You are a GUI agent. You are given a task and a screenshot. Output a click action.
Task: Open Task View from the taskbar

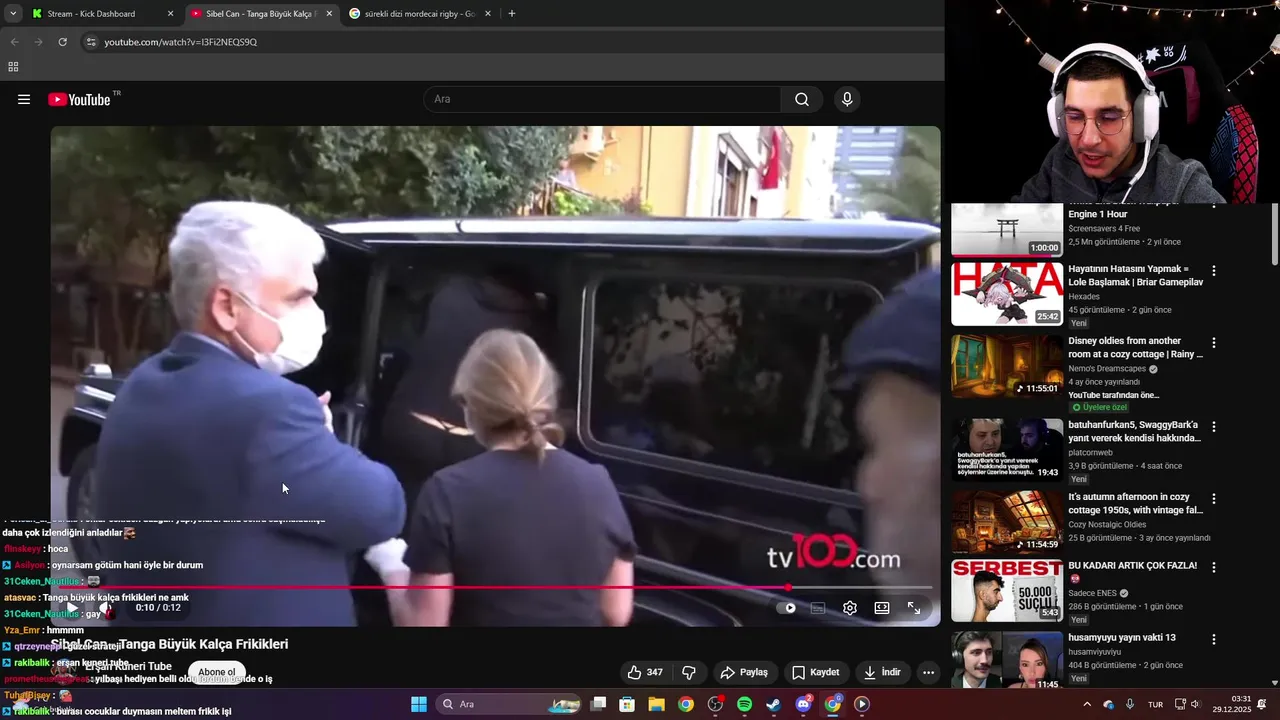click(598, 704)
